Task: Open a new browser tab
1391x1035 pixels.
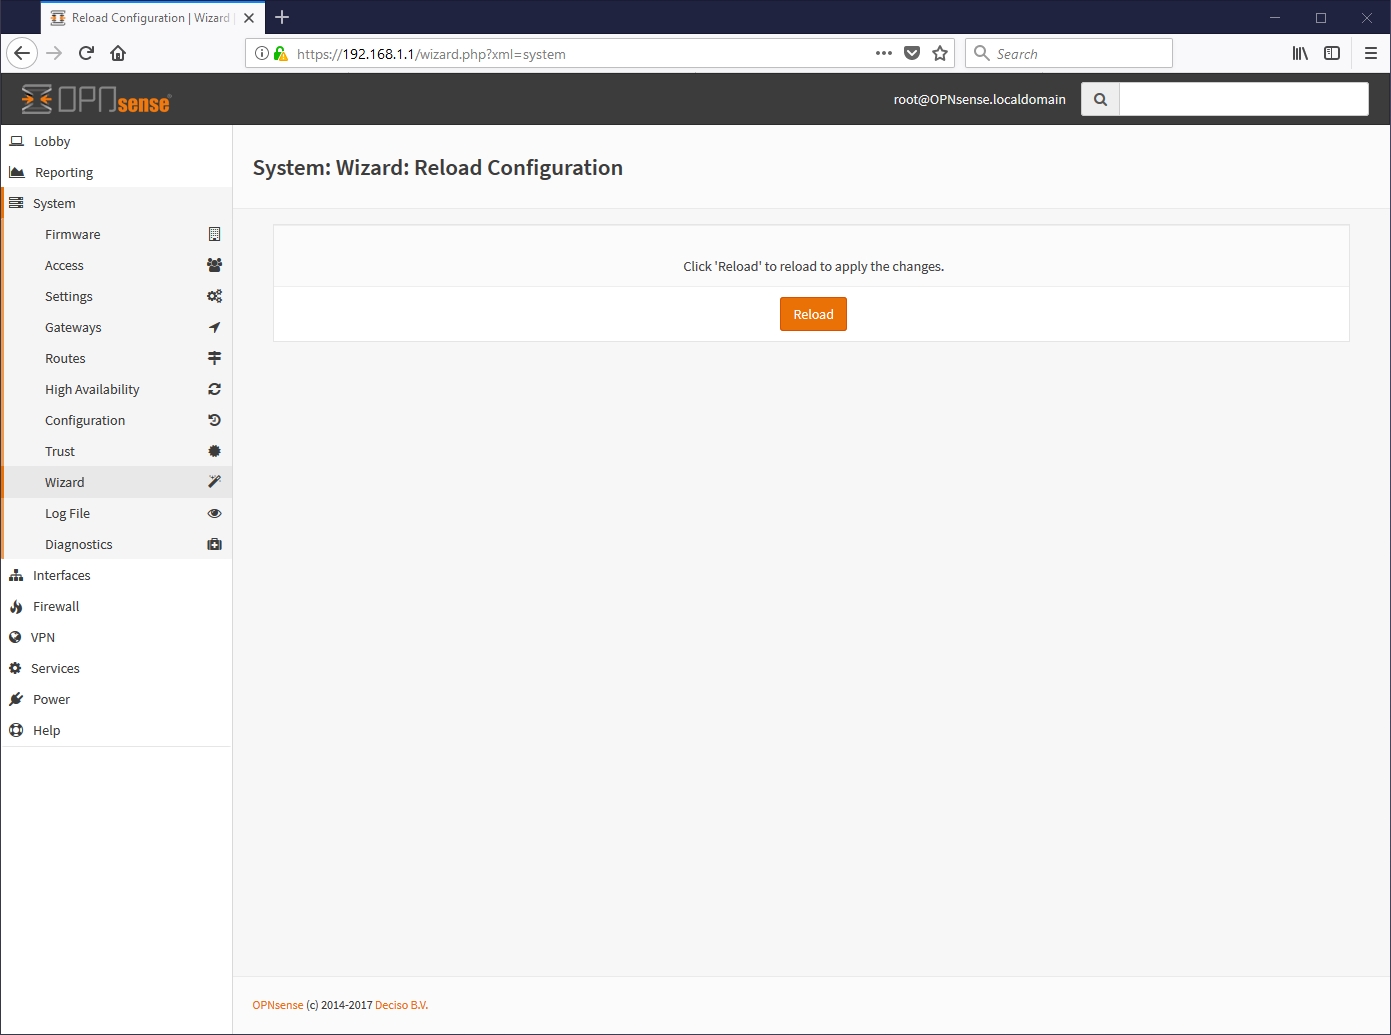Action: pos(282,17)
